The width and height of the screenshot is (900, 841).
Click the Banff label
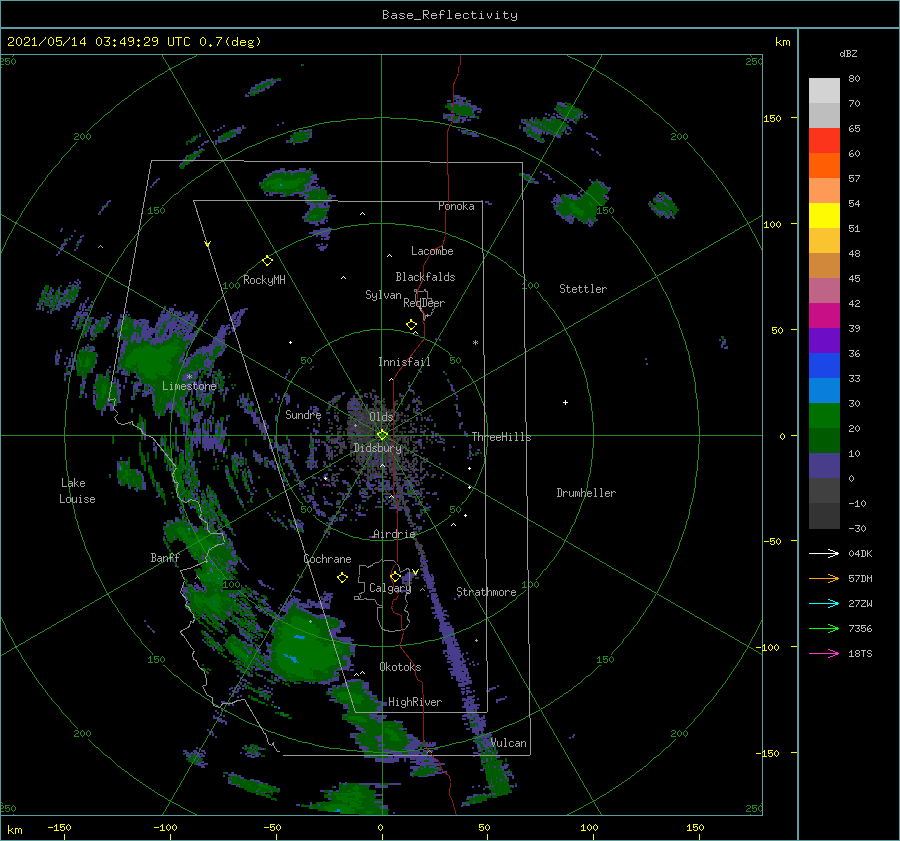pos(165,558)
